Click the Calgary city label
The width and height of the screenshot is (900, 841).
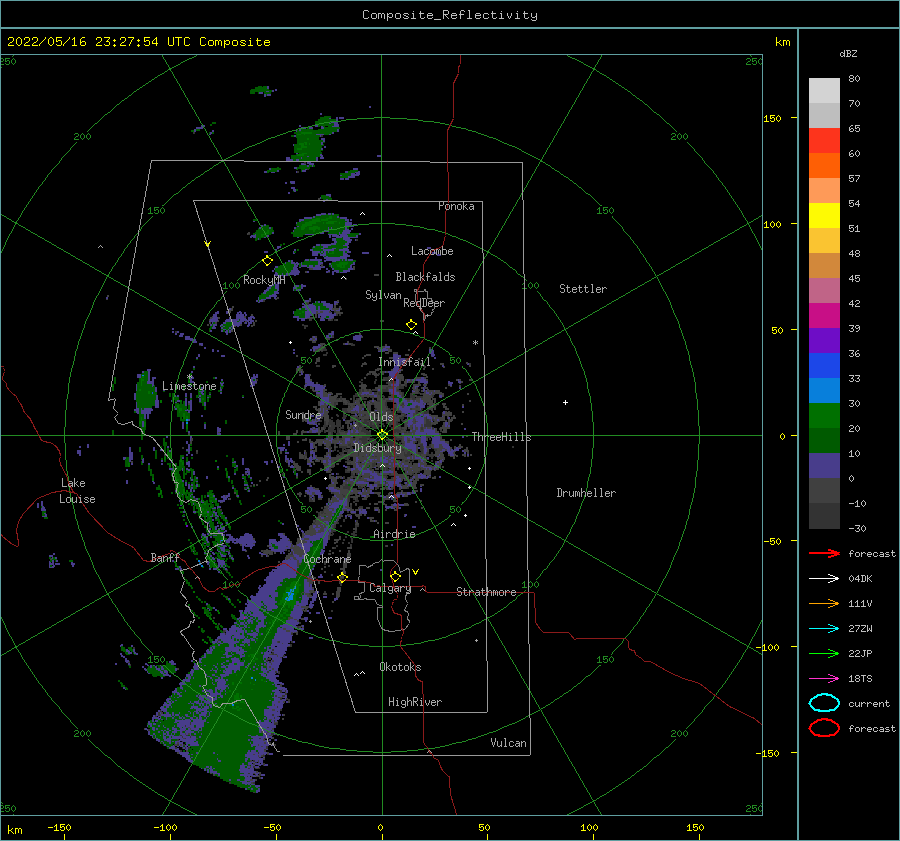tap(390, 588)
